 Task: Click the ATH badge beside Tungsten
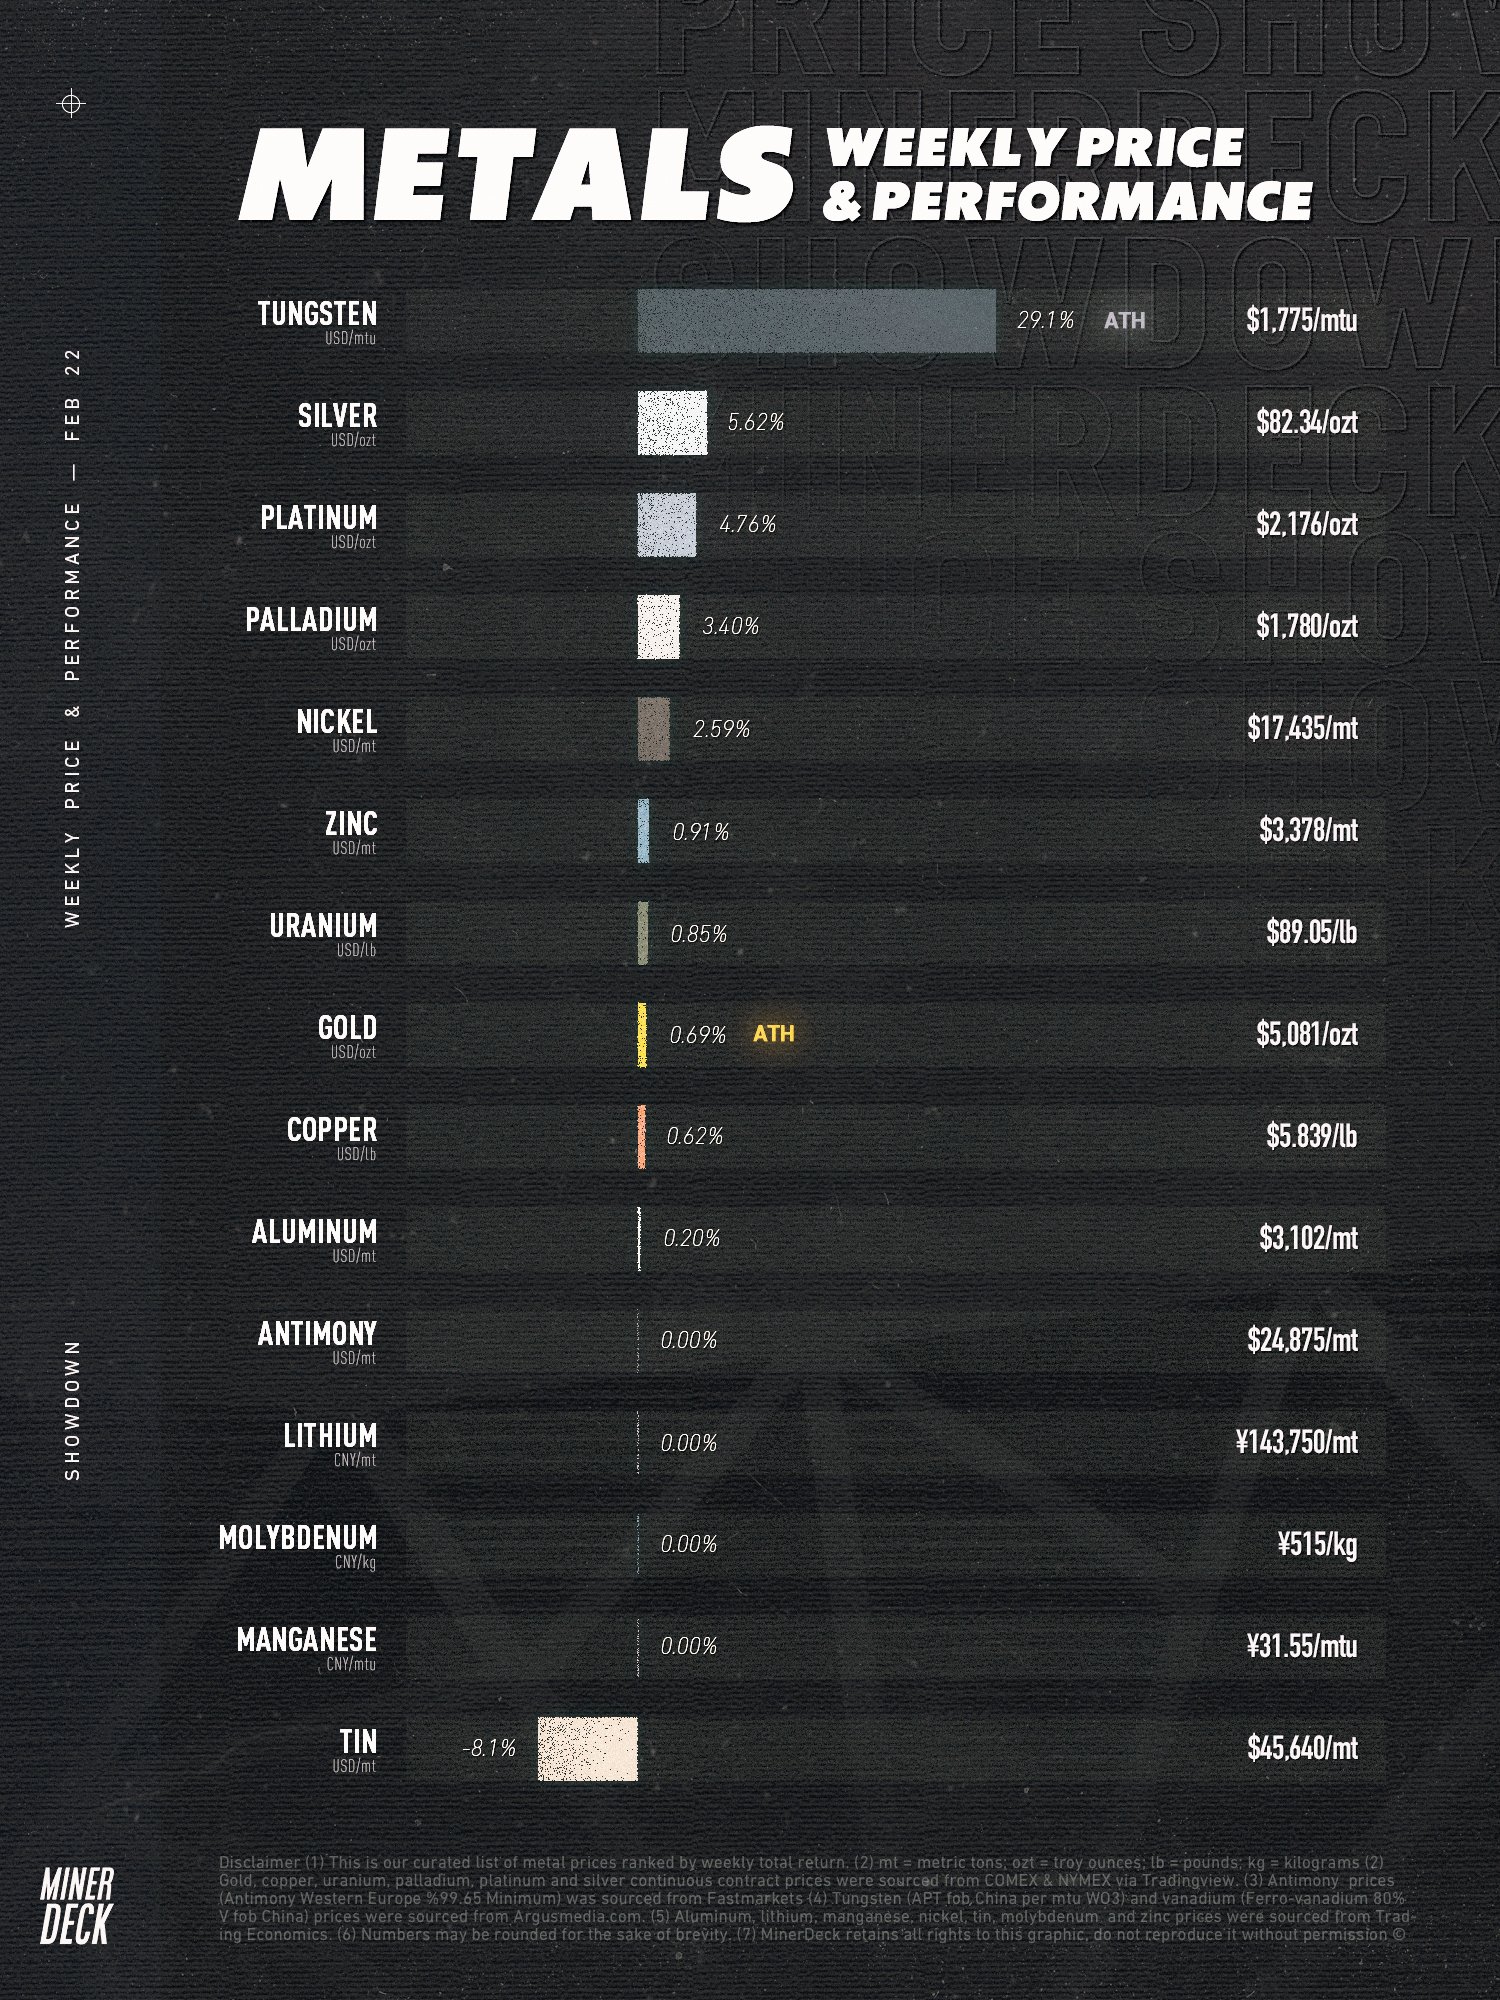[1124, 321]
